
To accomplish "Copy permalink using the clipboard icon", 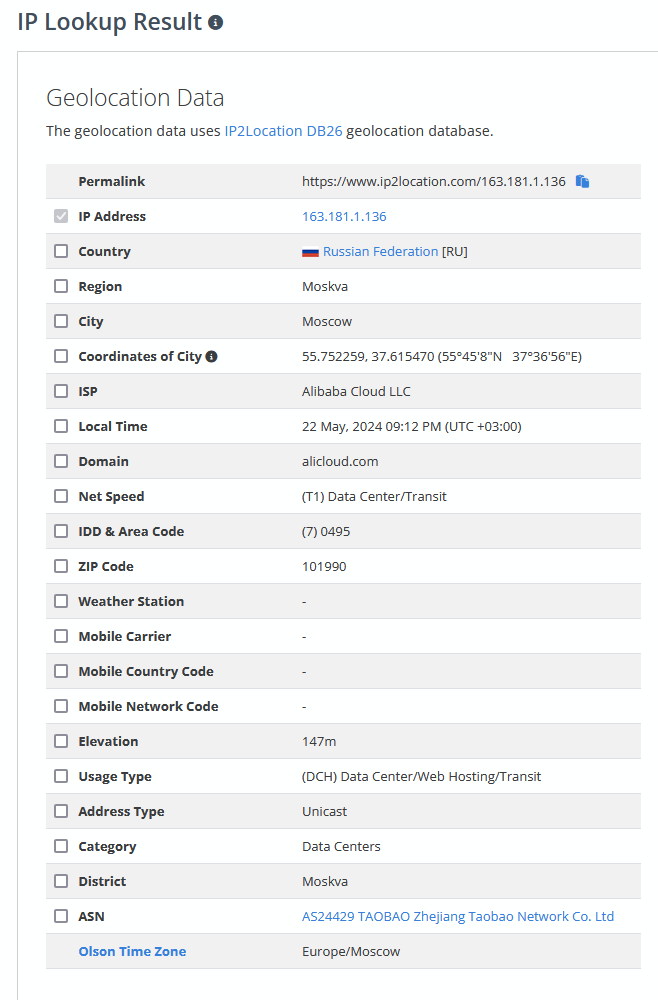I will [x=582, y=182].
